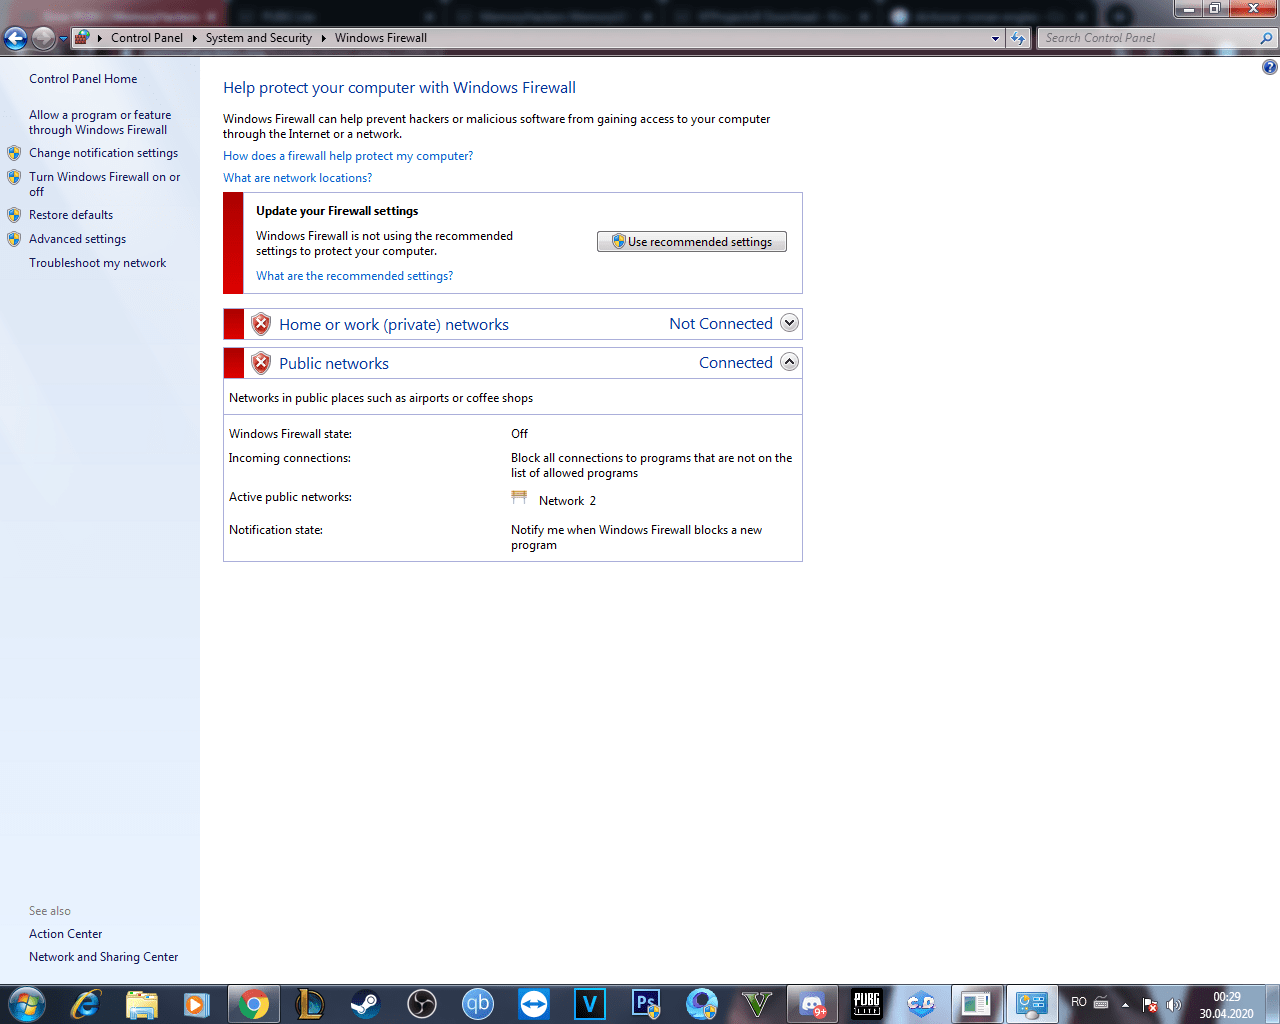Click the Windows Firewall state Off value
Screen dimensions: 1280x1024
point(520,434)
